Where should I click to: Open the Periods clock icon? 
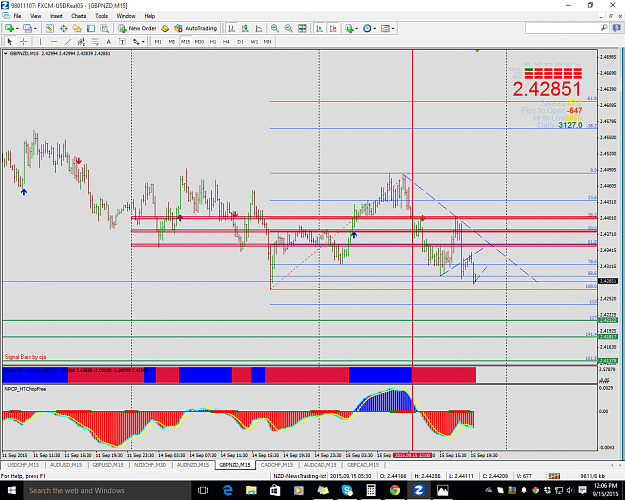367,28
